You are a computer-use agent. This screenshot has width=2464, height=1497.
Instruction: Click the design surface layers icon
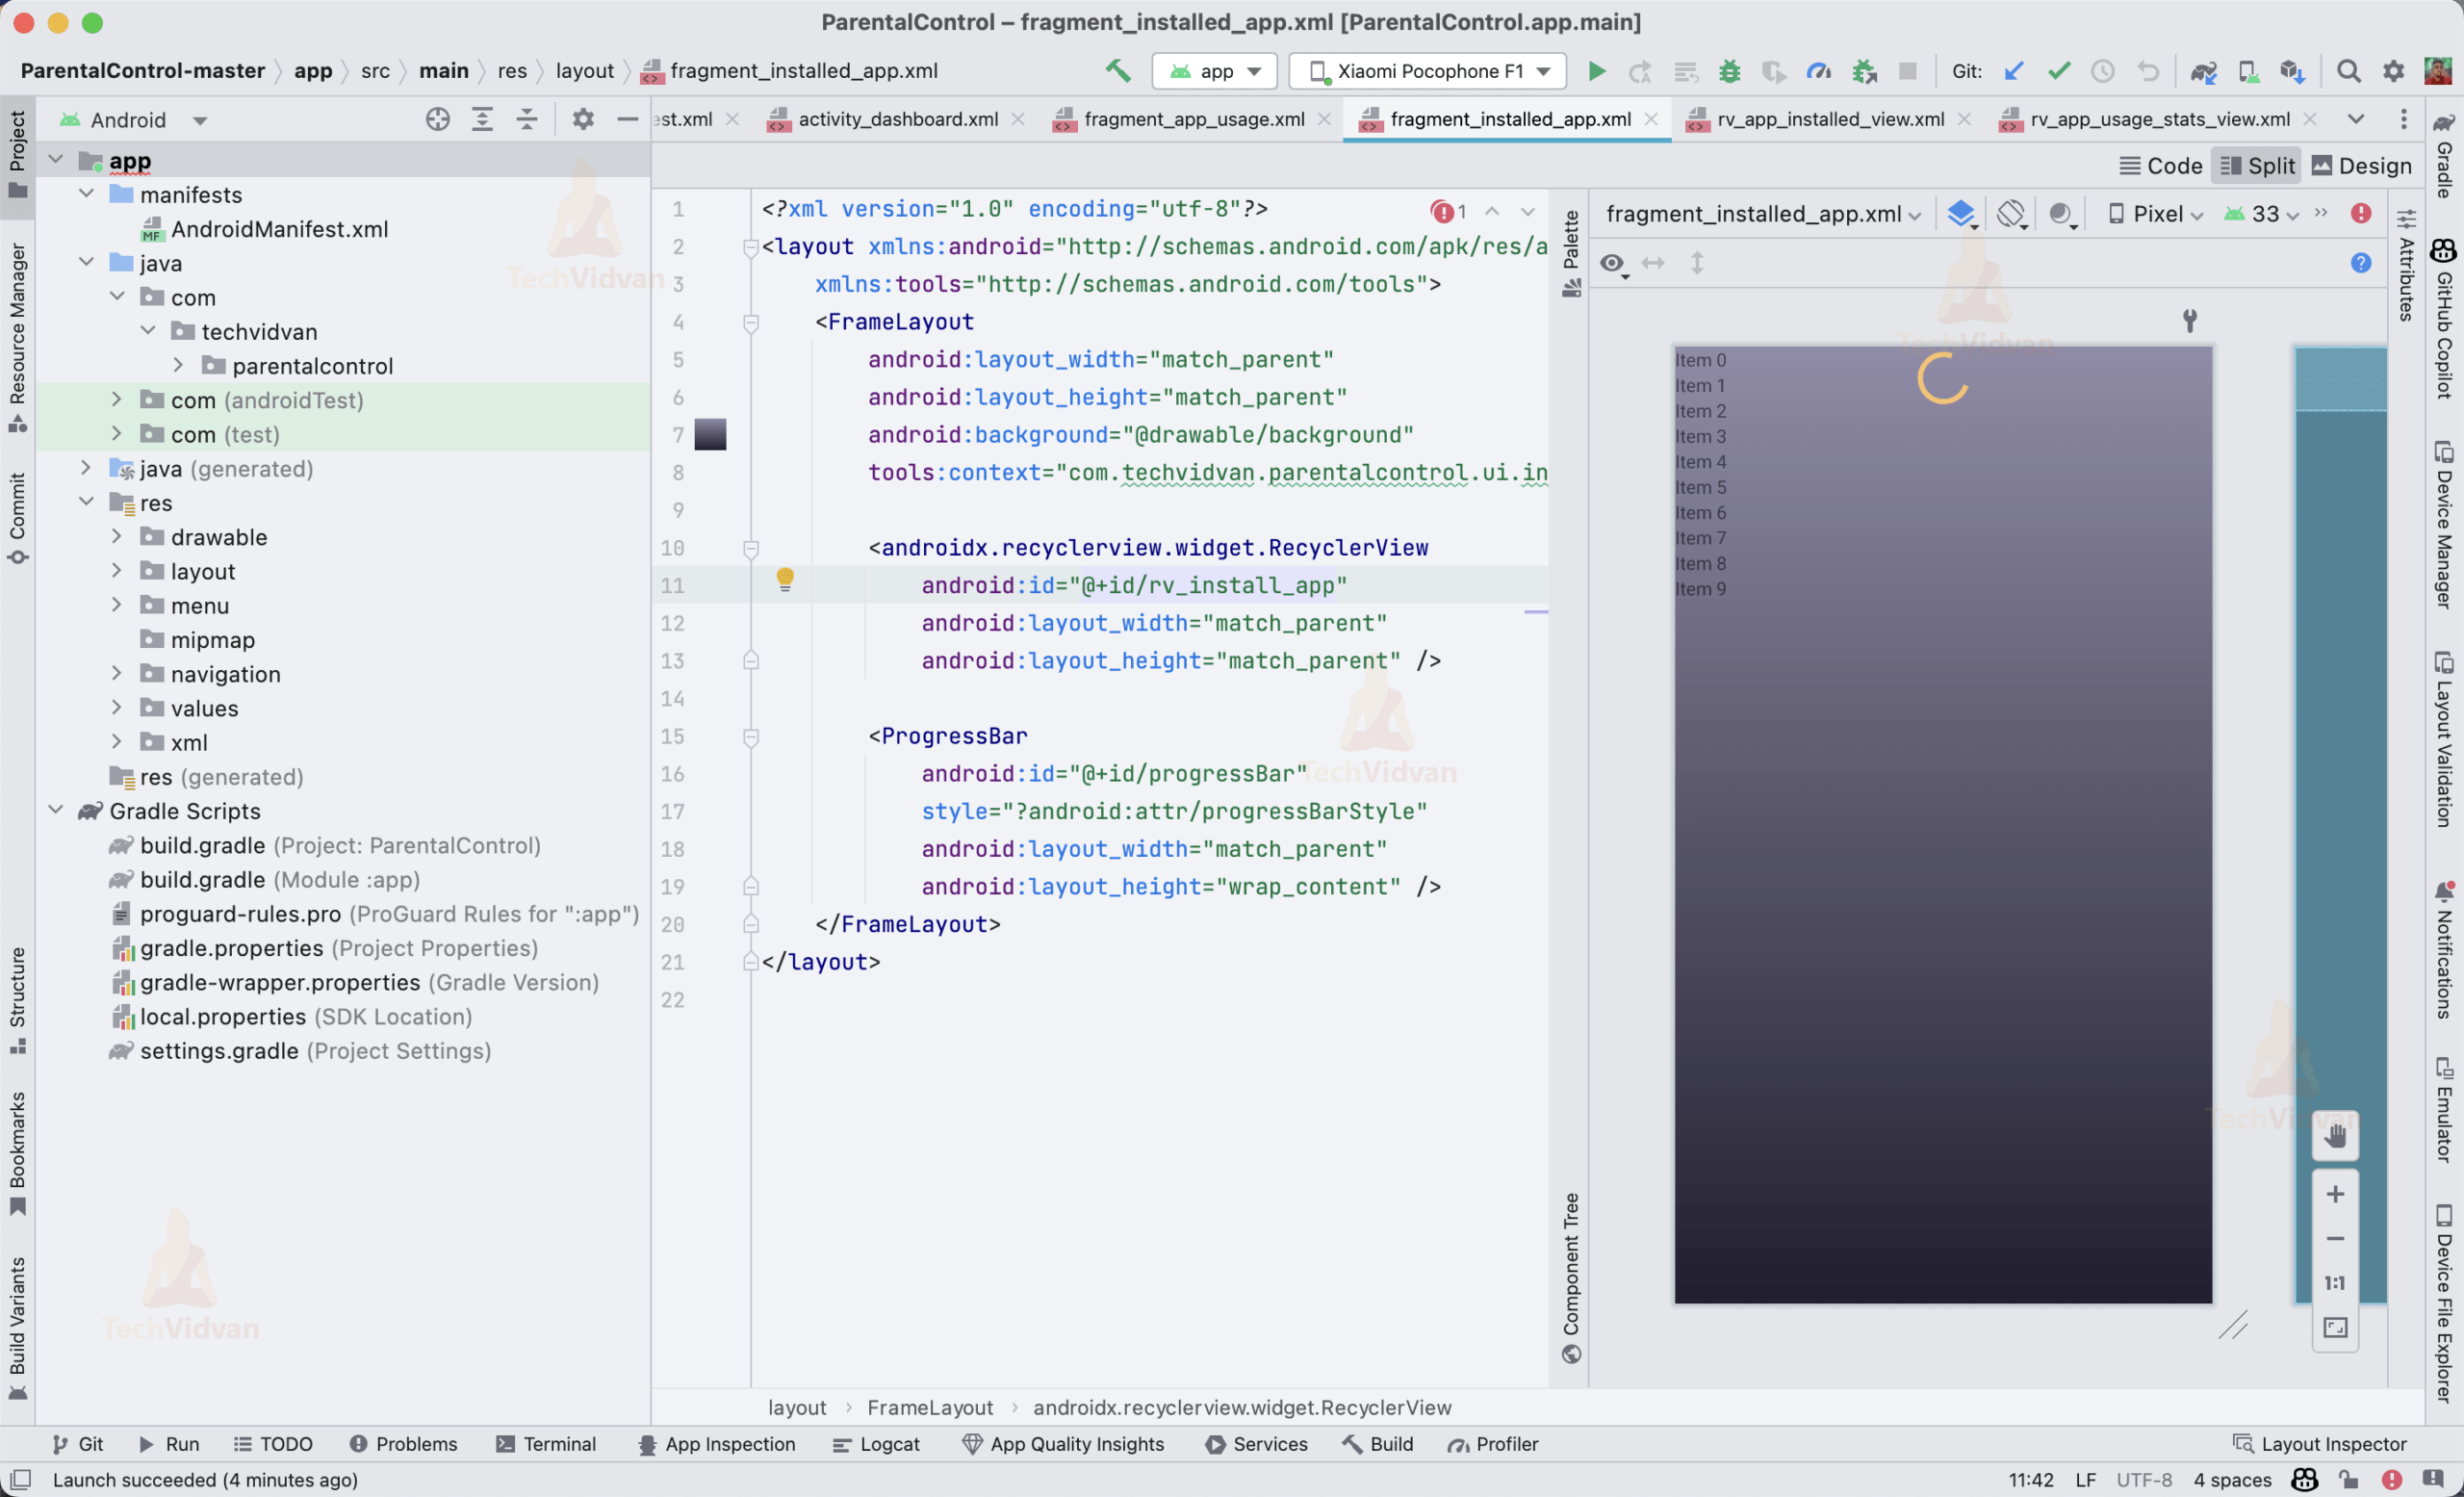1961,214
